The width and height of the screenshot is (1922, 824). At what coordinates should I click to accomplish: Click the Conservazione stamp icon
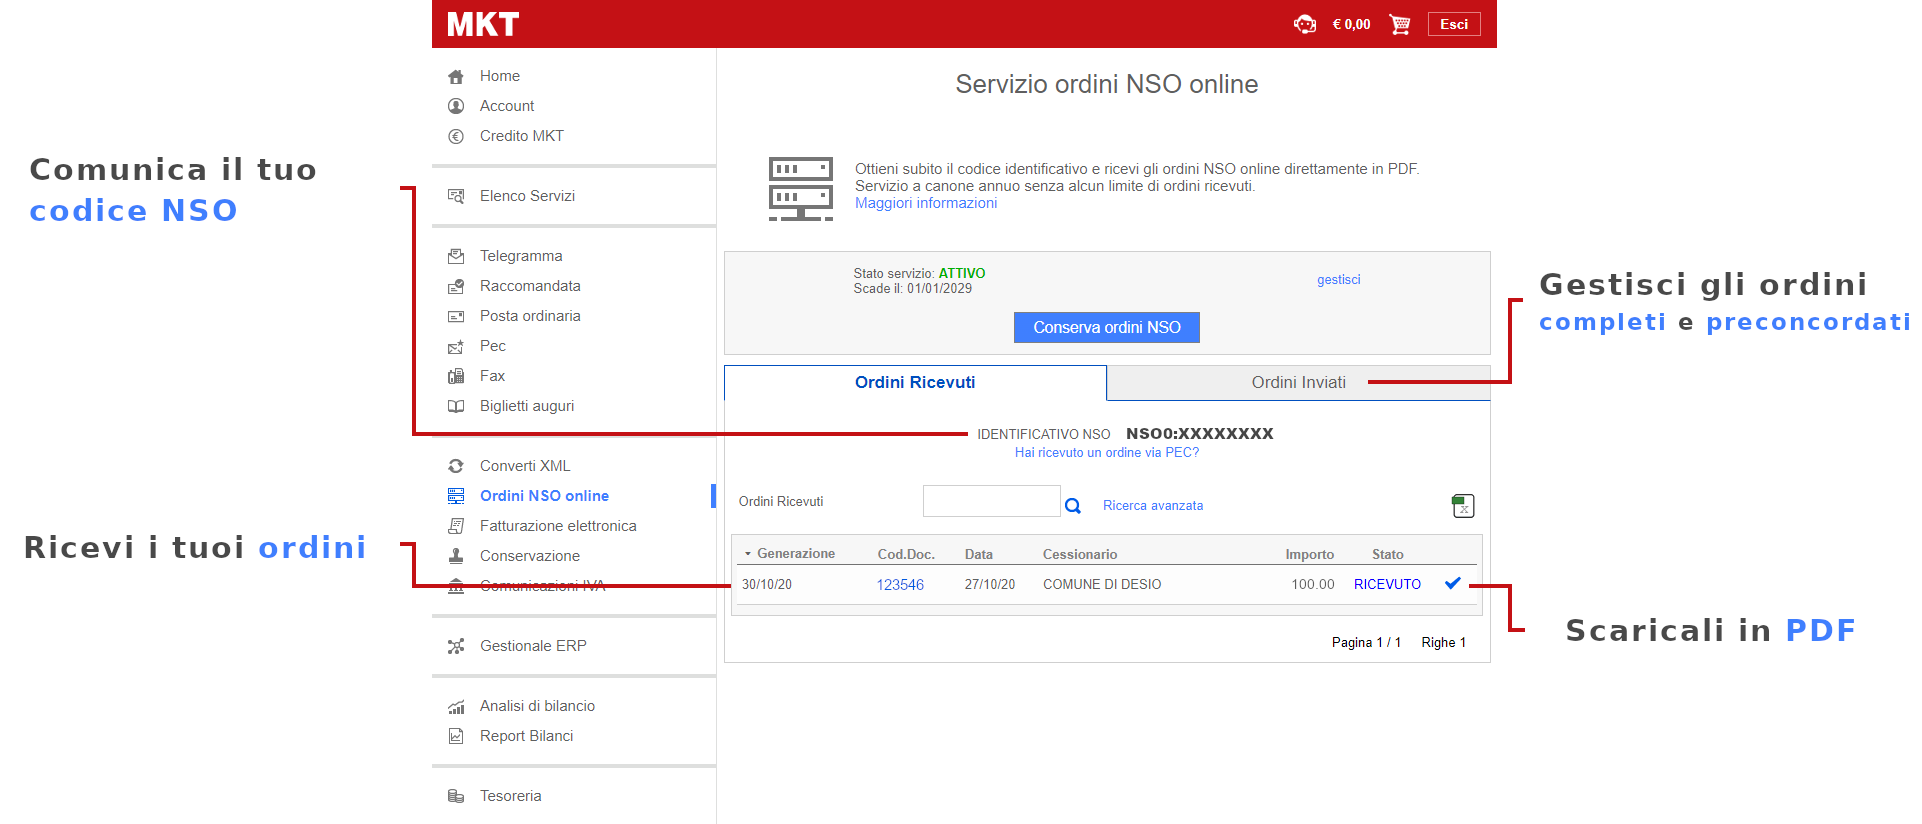click(x=456, y=556)
